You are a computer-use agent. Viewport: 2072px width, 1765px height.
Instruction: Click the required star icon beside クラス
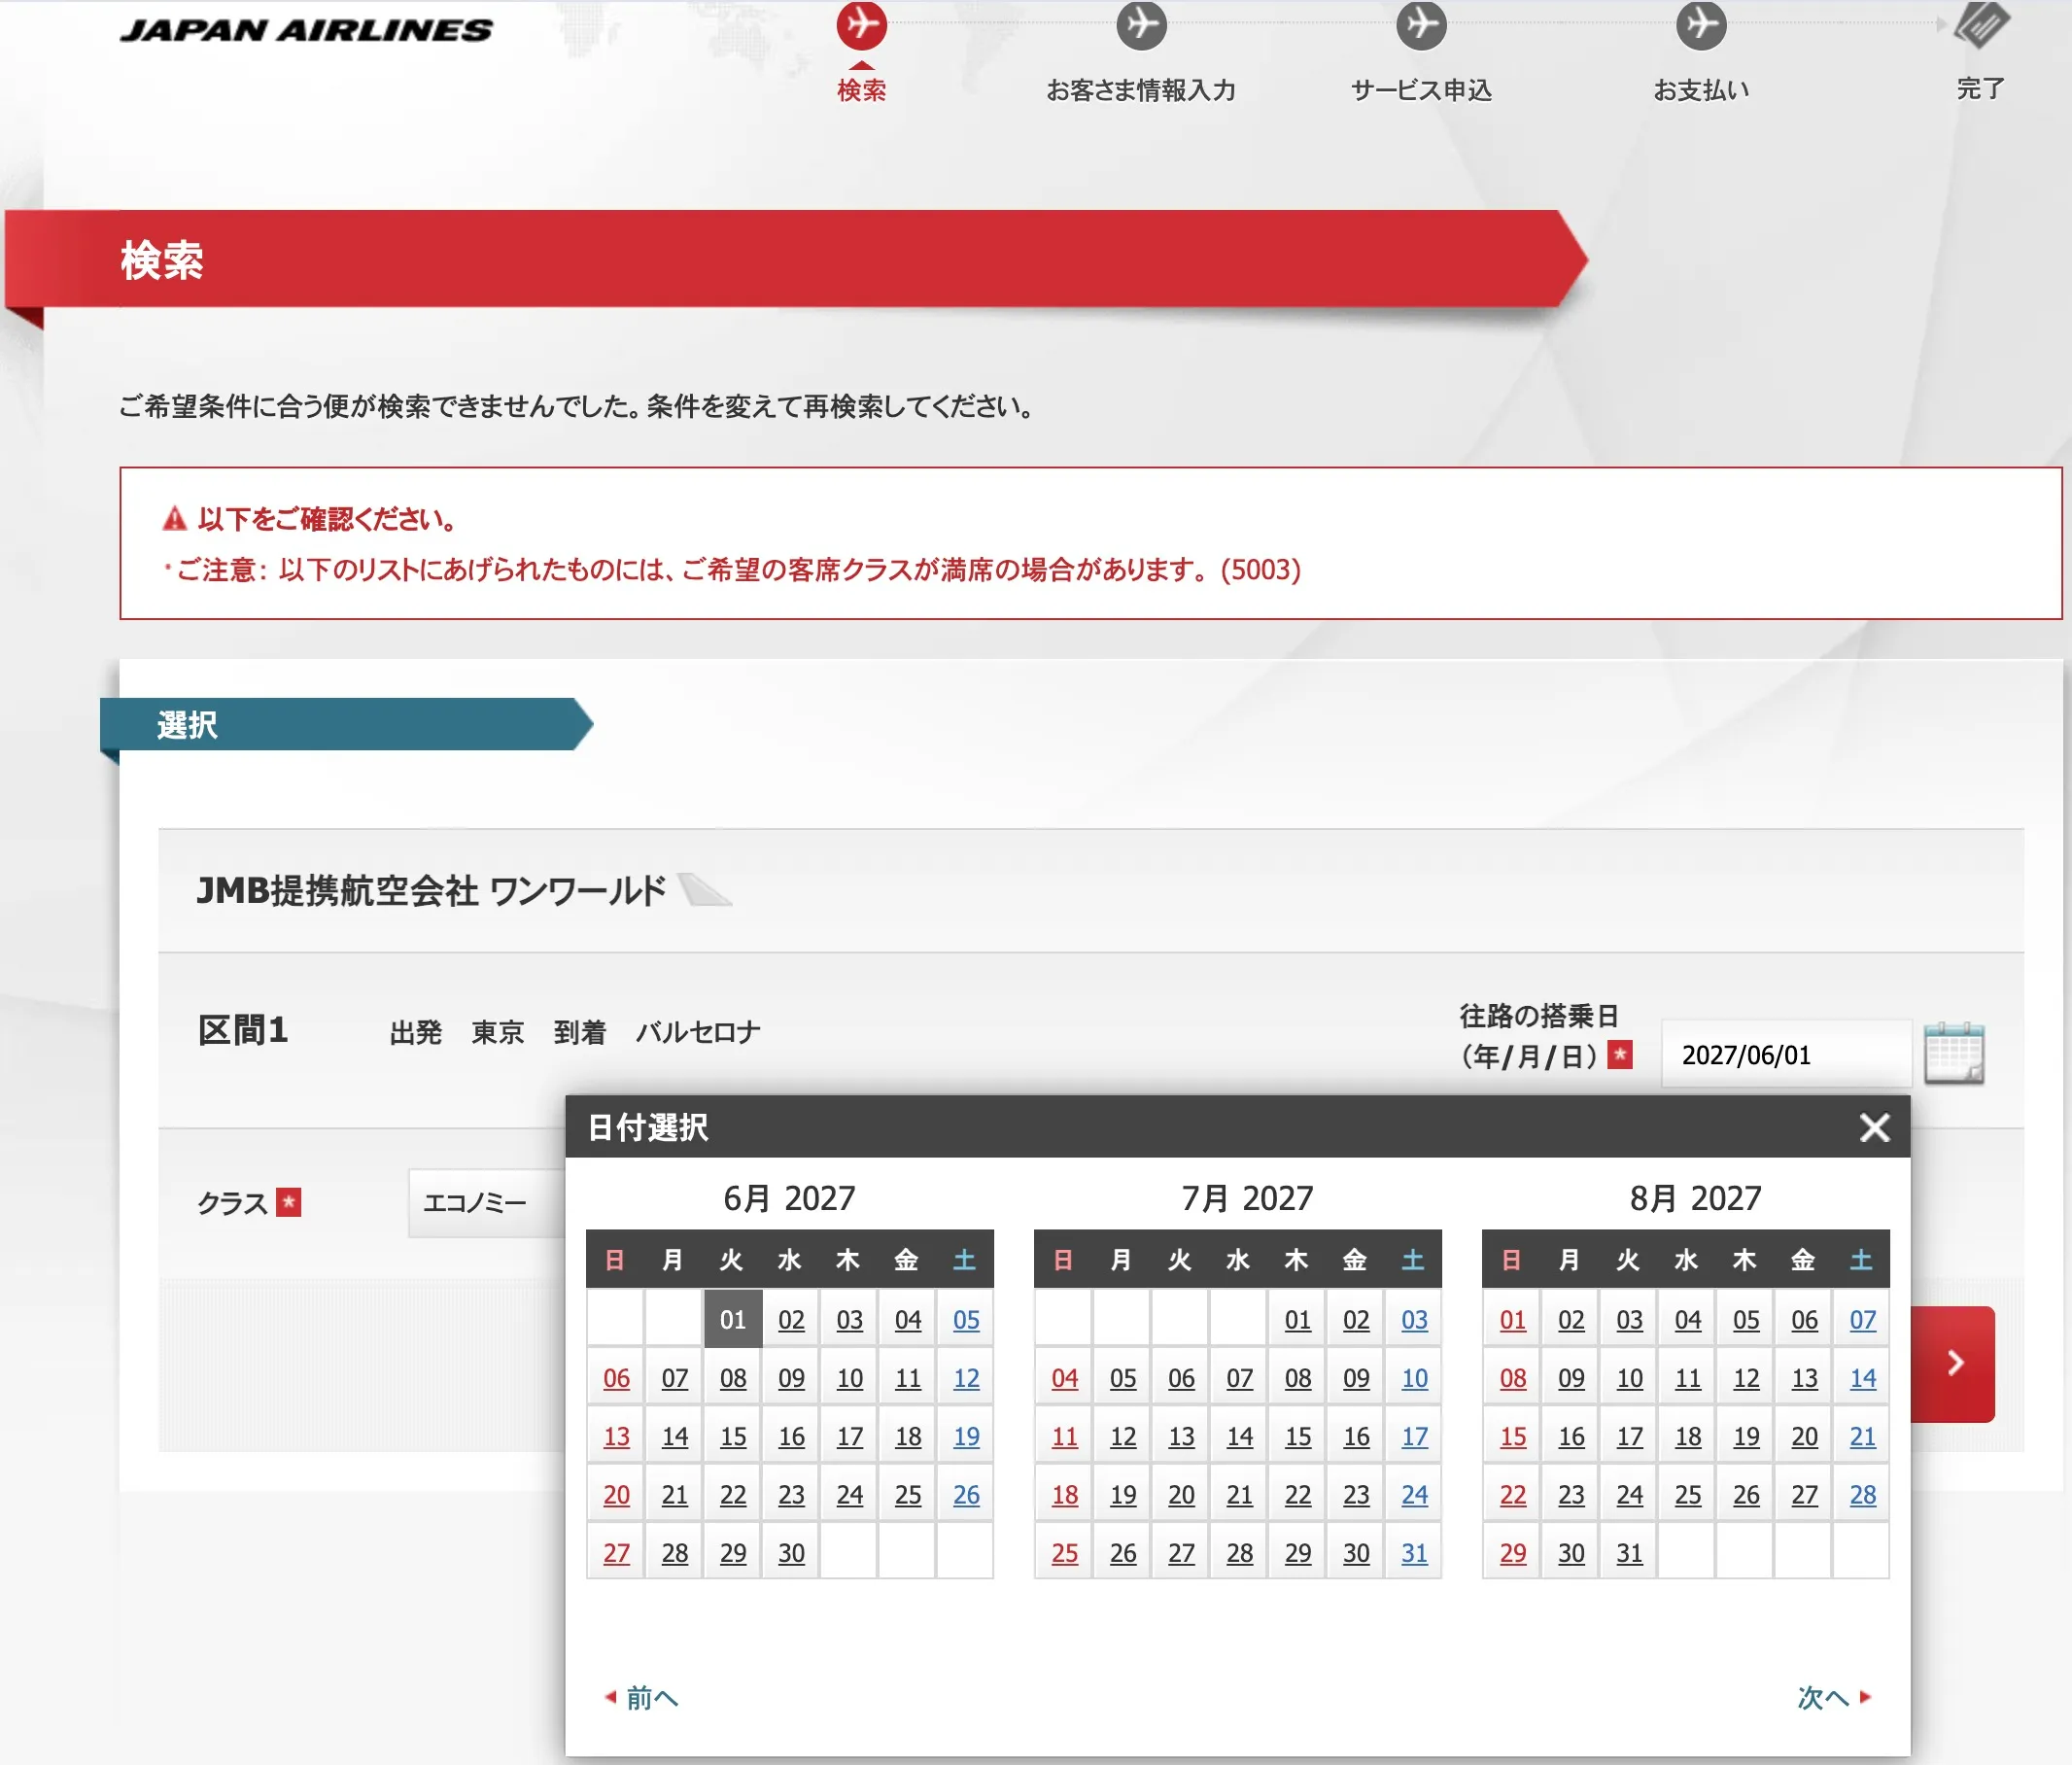pyautogui.click(x=289, y=1201)
